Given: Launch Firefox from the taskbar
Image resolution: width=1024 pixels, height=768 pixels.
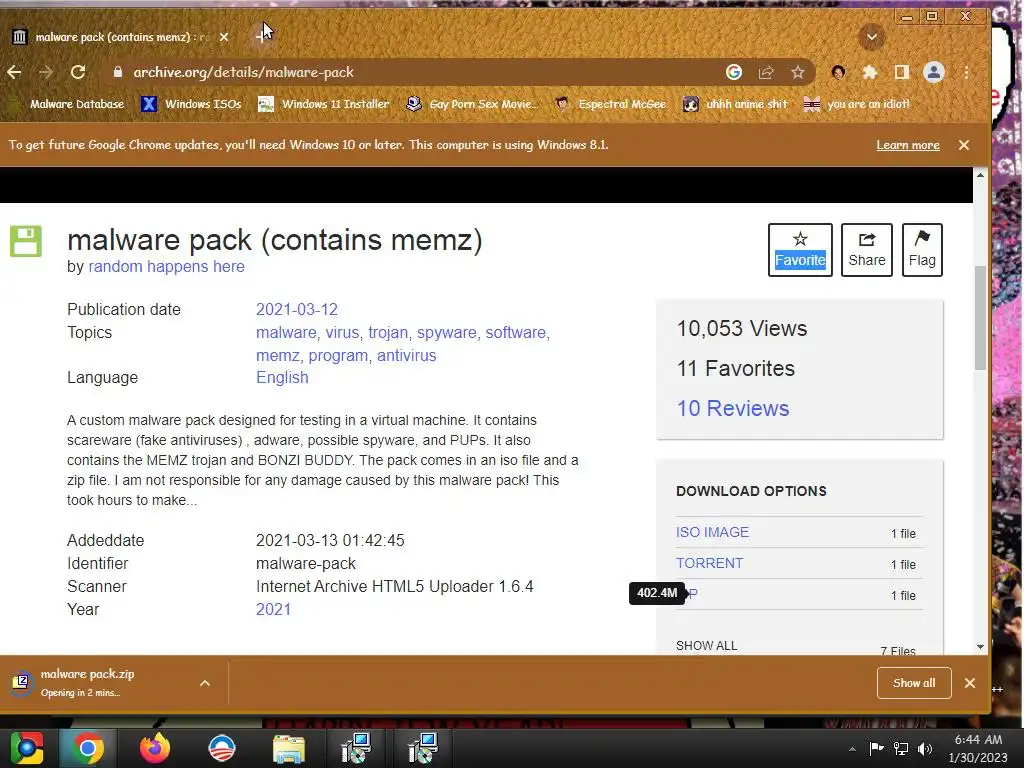Looking at the screenshot, I should (155, 748).
